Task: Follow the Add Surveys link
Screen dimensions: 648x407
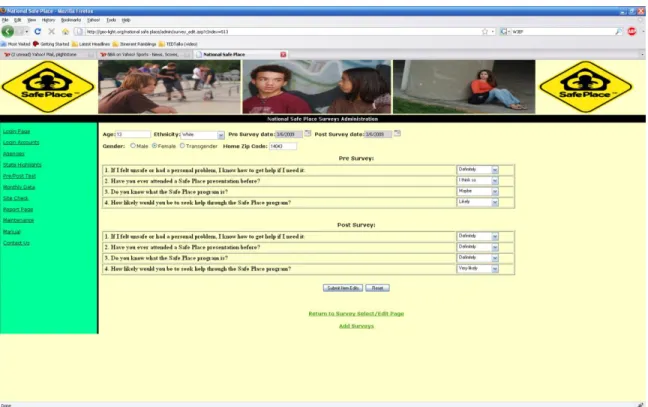Action: pyautogui.click(x=356, y=326)
